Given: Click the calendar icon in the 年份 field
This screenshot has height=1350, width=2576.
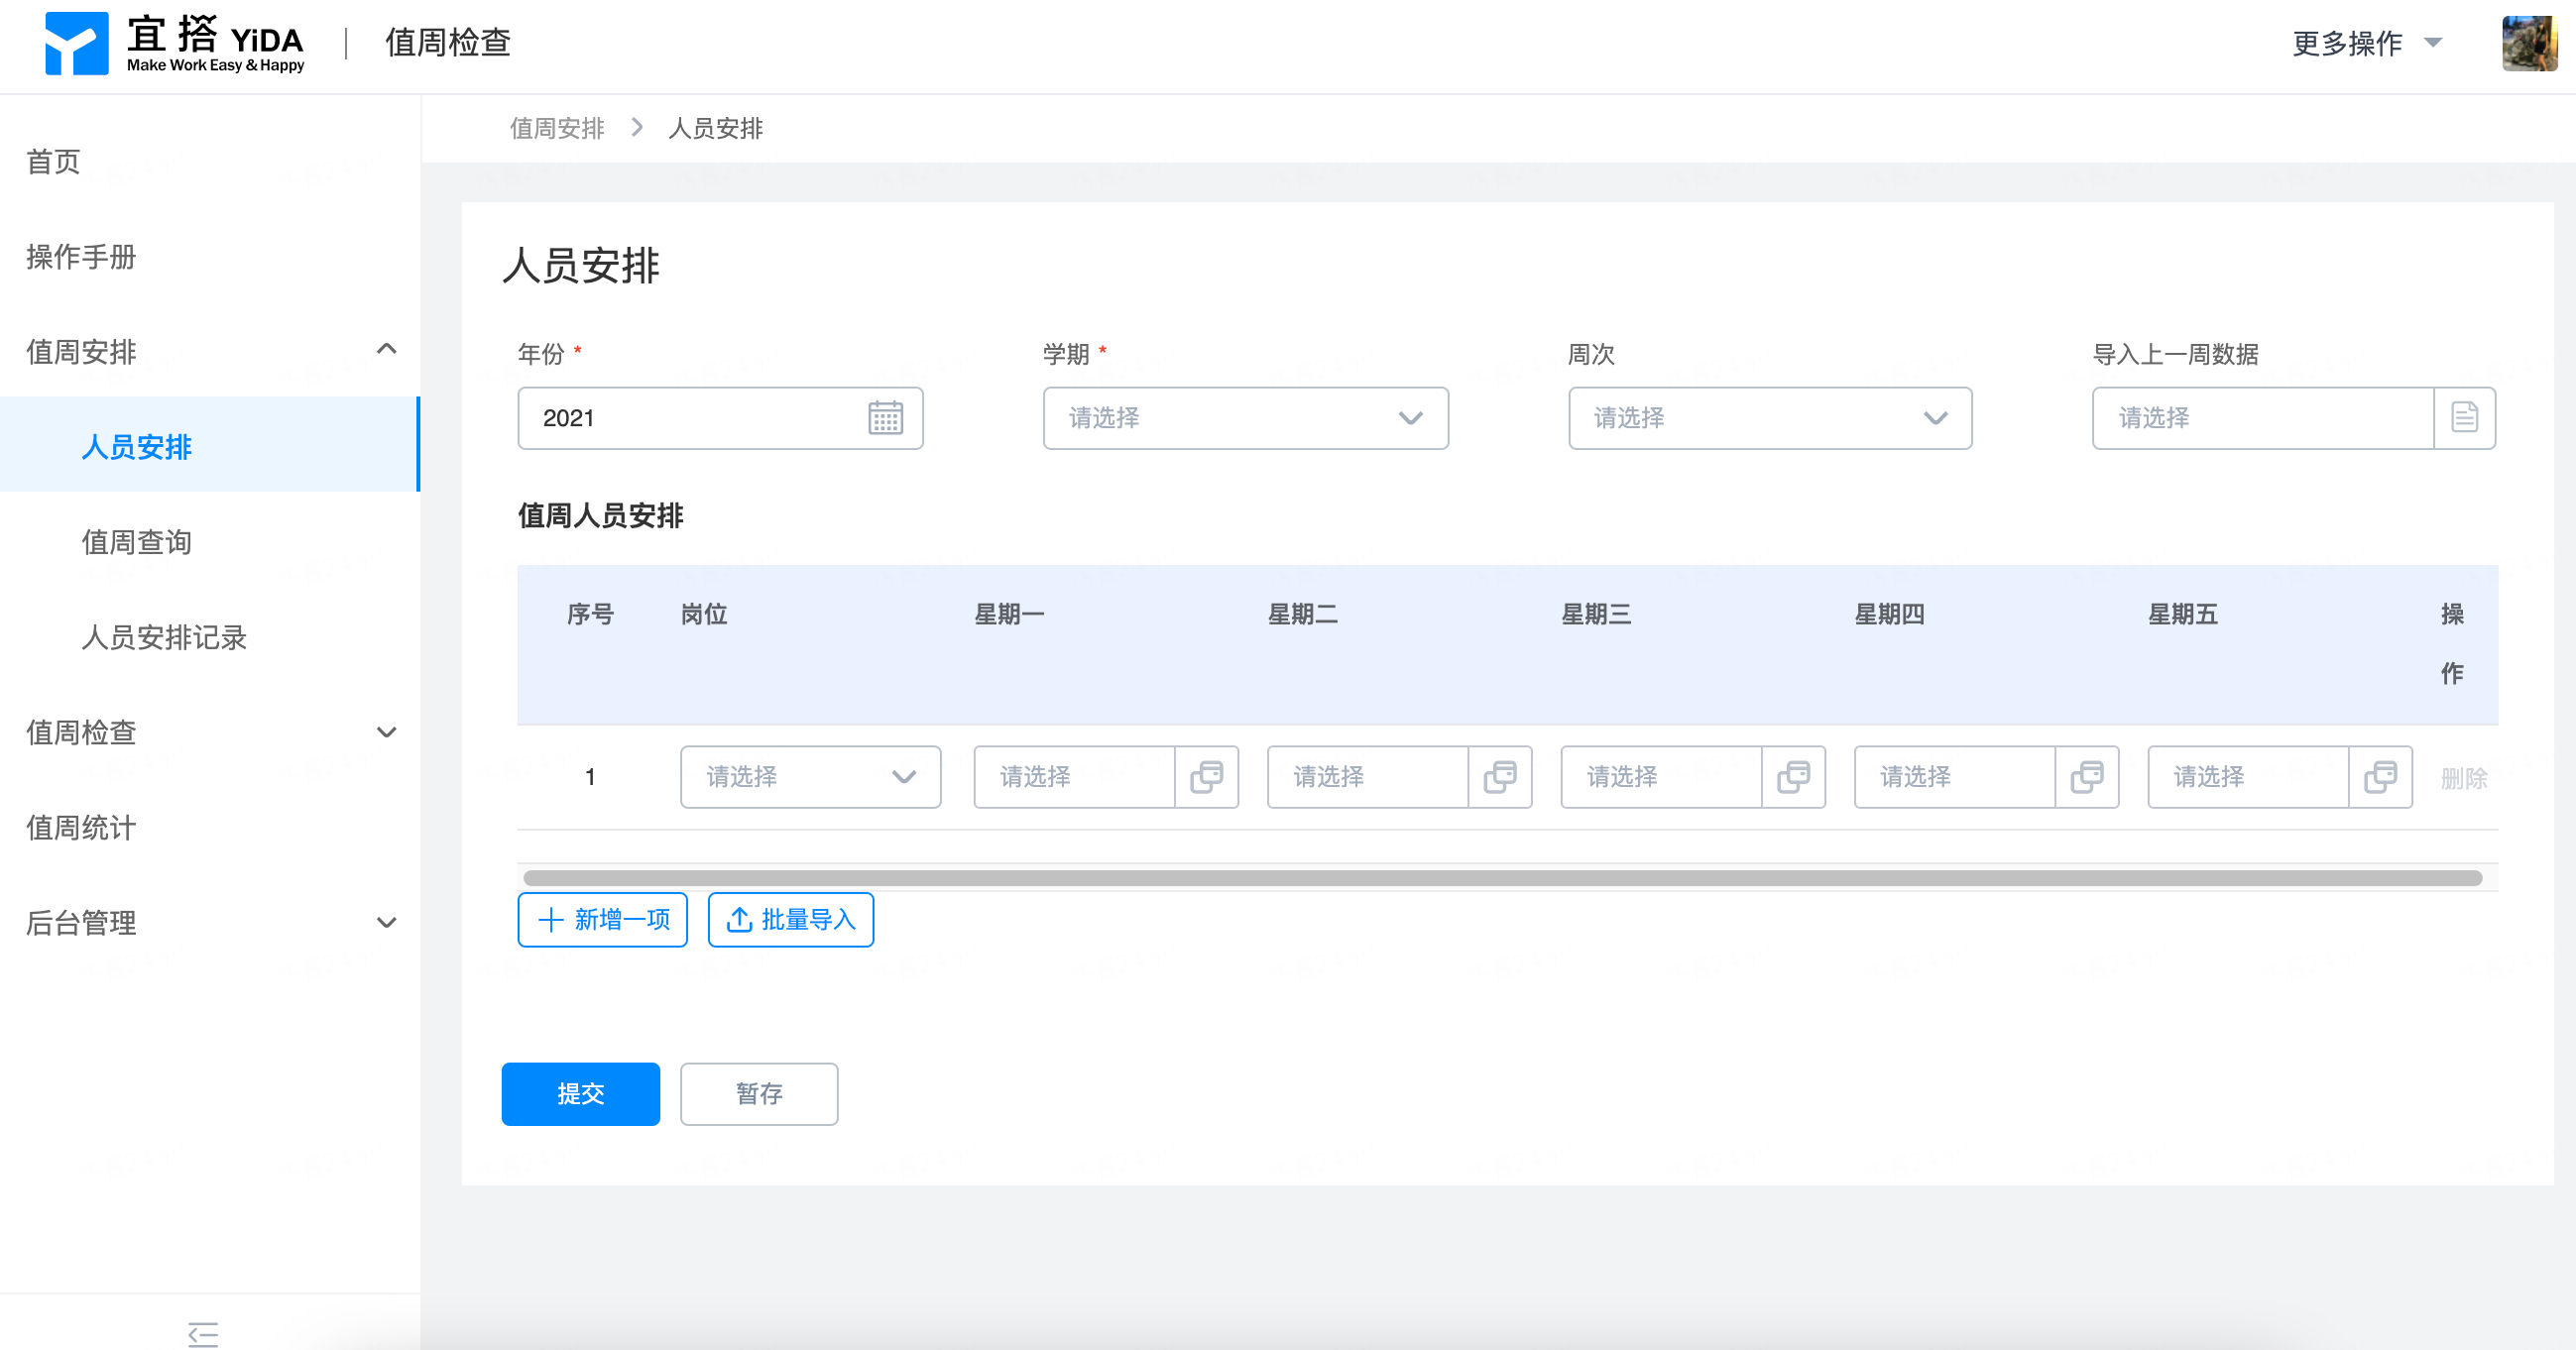Looking at the screenshot, I should (x=885, y=418).
